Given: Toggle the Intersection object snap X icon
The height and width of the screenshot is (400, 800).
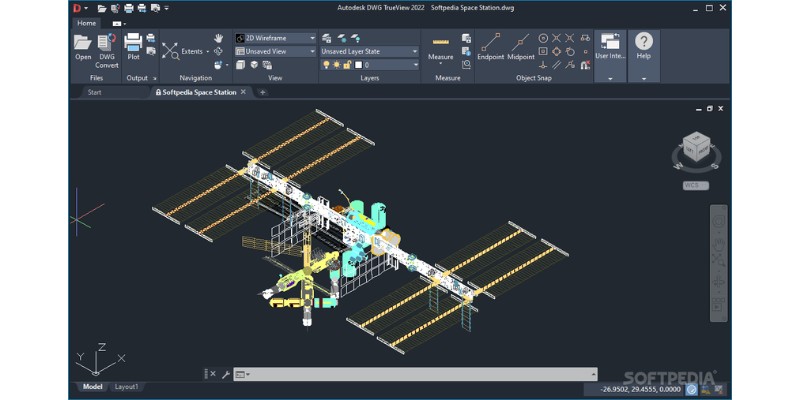Looking at the screenshot, I should (x=557, y=38).
